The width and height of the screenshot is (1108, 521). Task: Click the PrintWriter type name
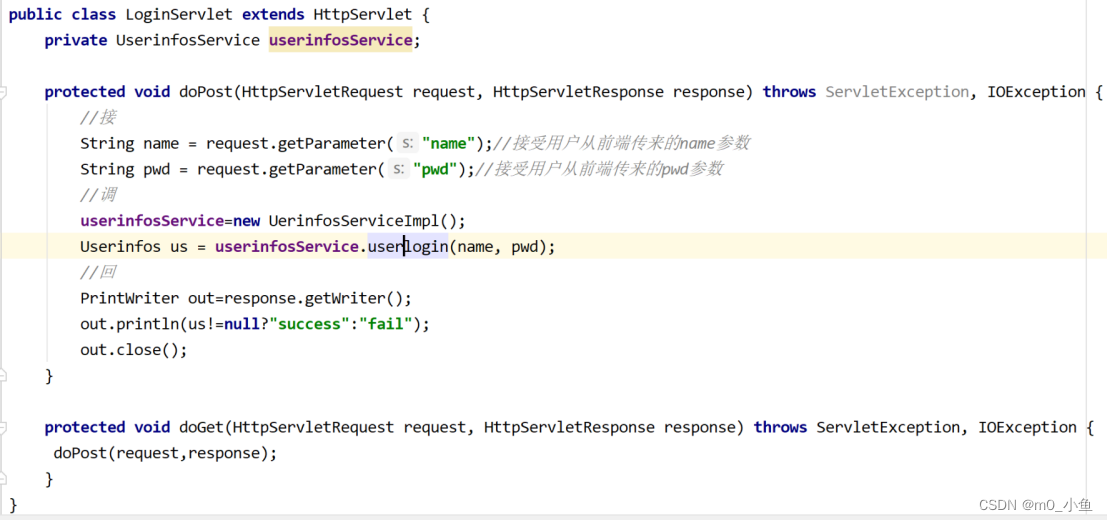tap(129, 298)
